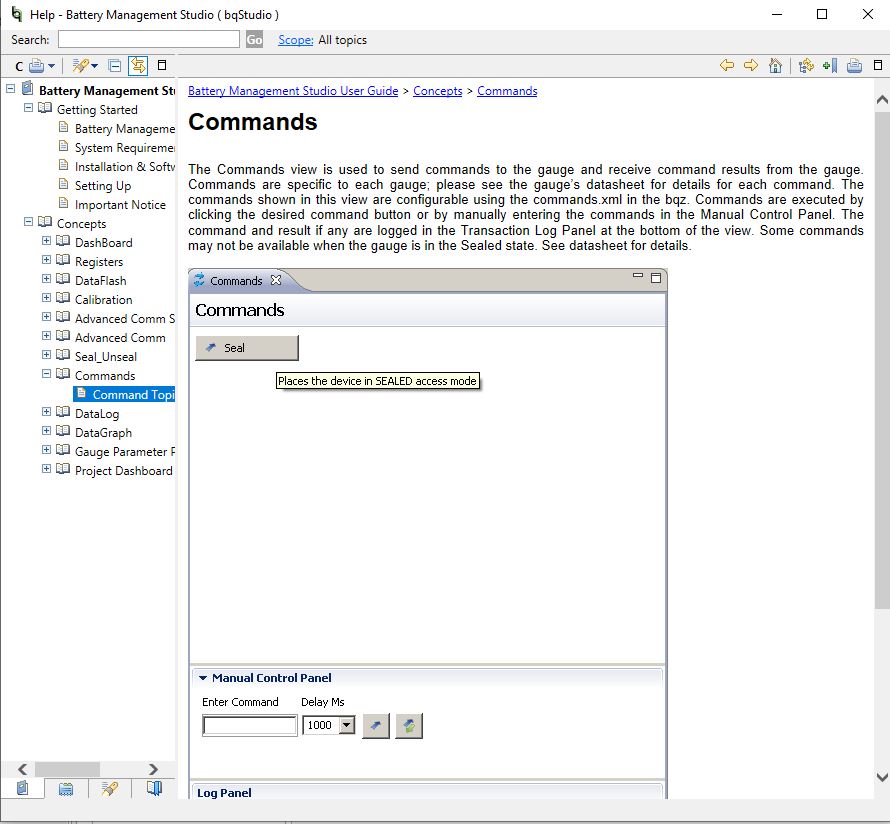The image size is (890, 824).
Task: Collapse the Commands tree node
Action: pos(47,374)
